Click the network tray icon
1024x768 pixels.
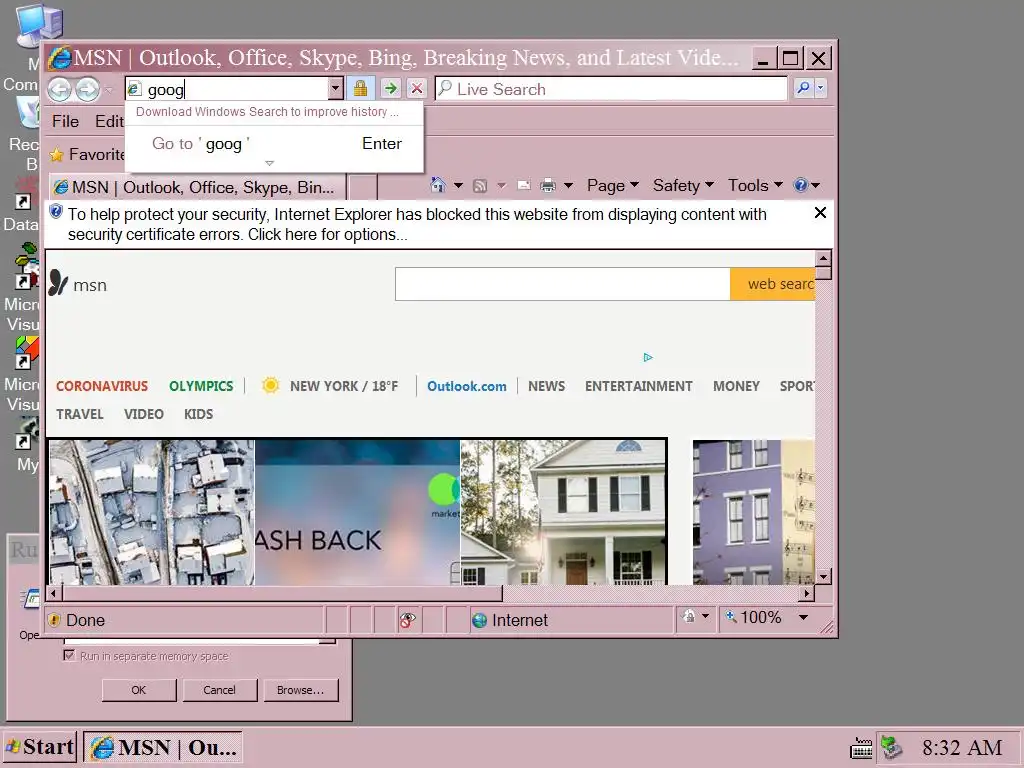coord(891,747)
